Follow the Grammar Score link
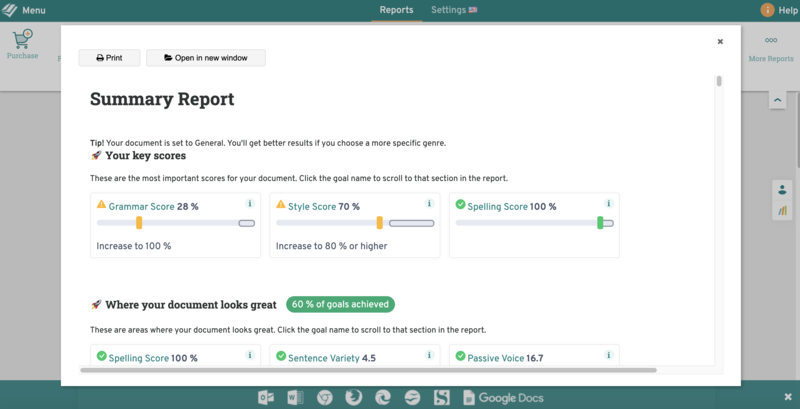800x409 pixels. [141, 207]
